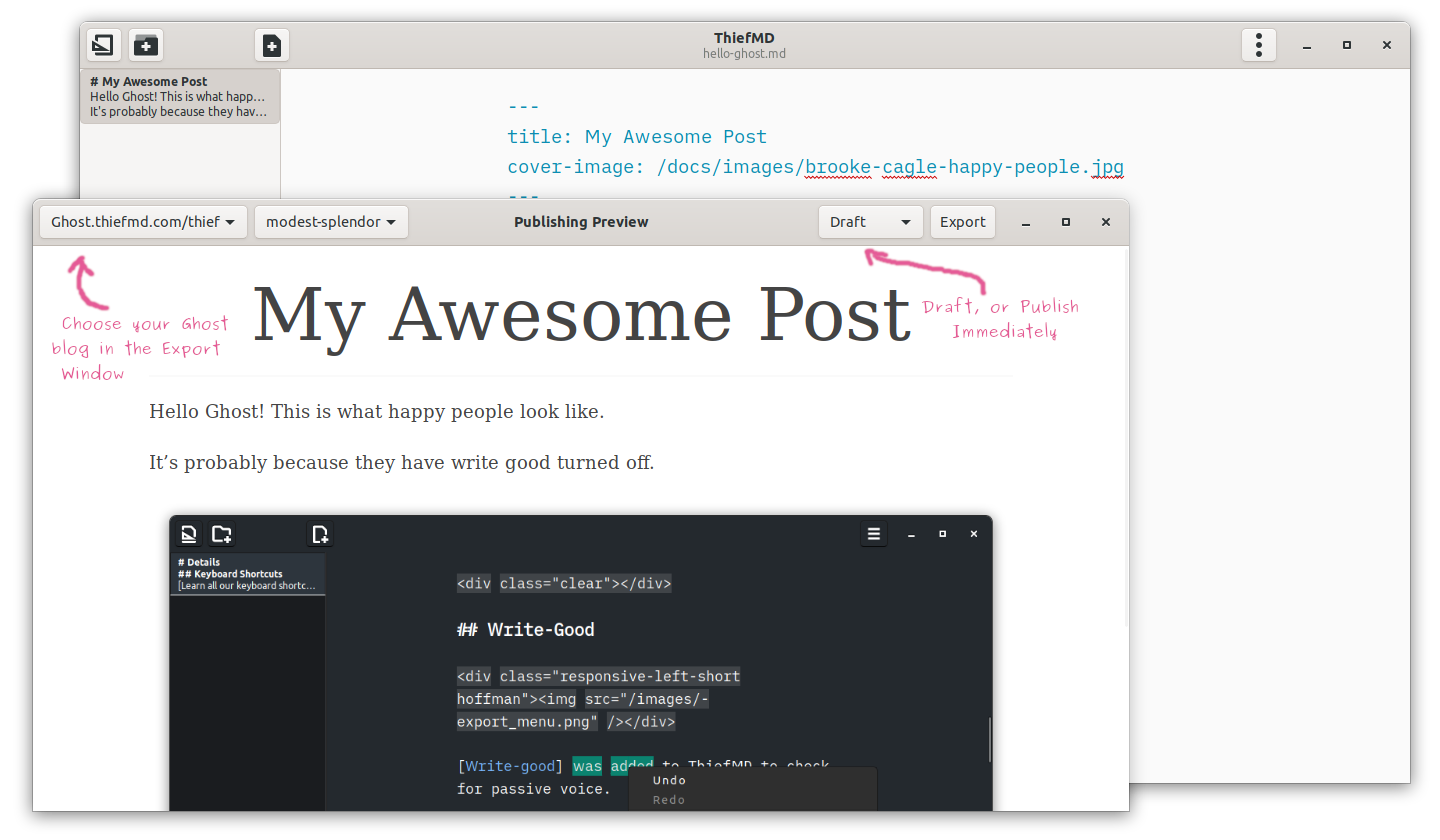Image resolution: width=1440 pixels, height=840 pixels.
Task: Click the sidebar icon inside the embedded dark screenshot
Action: click(x=189, y=534)
